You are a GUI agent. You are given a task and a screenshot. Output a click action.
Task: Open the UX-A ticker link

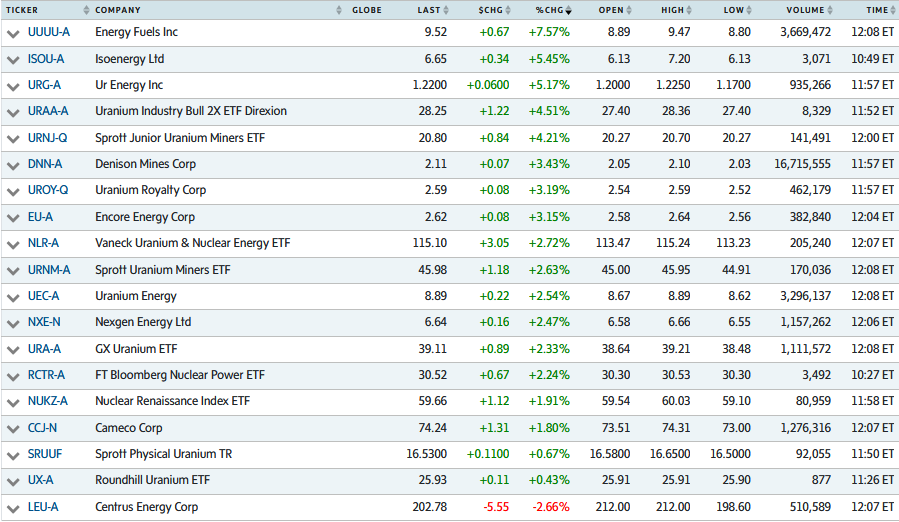[41, 480]
